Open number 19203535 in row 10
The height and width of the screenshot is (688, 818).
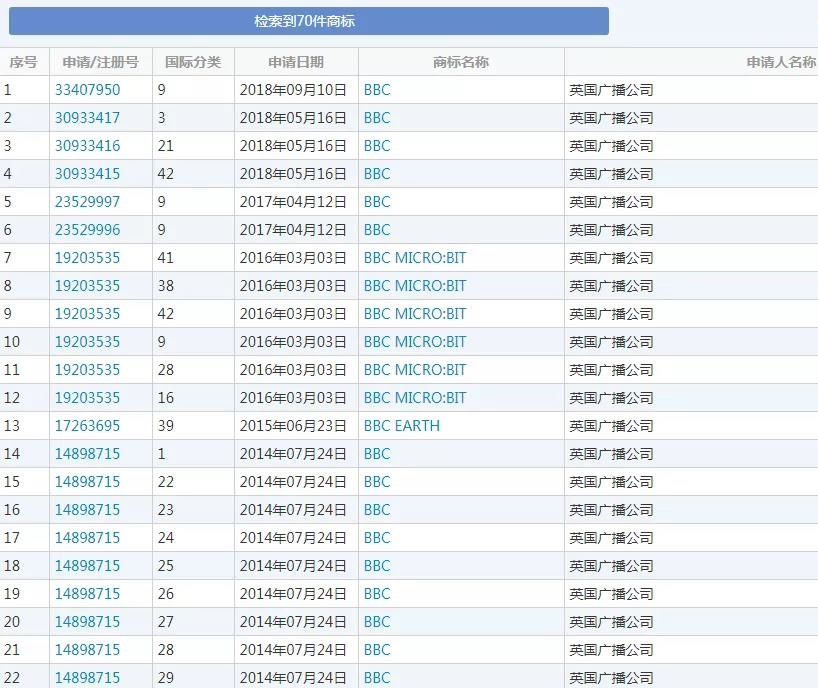(87, 342)
